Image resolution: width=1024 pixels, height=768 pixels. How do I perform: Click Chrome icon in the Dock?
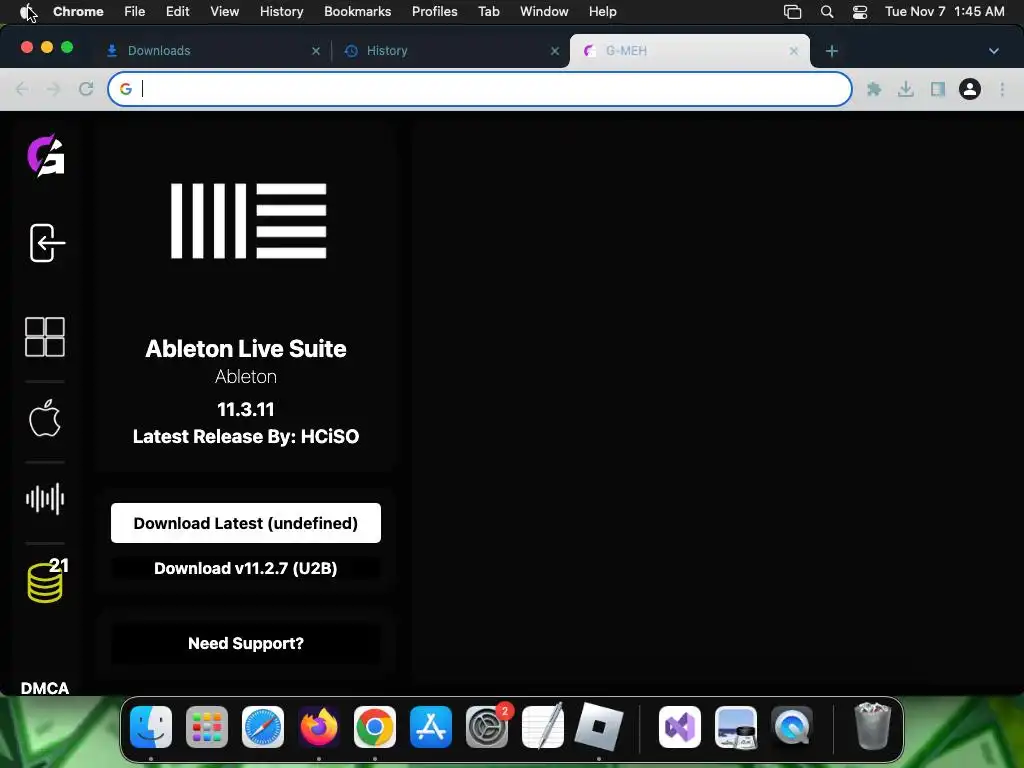[x=375, y=727]
